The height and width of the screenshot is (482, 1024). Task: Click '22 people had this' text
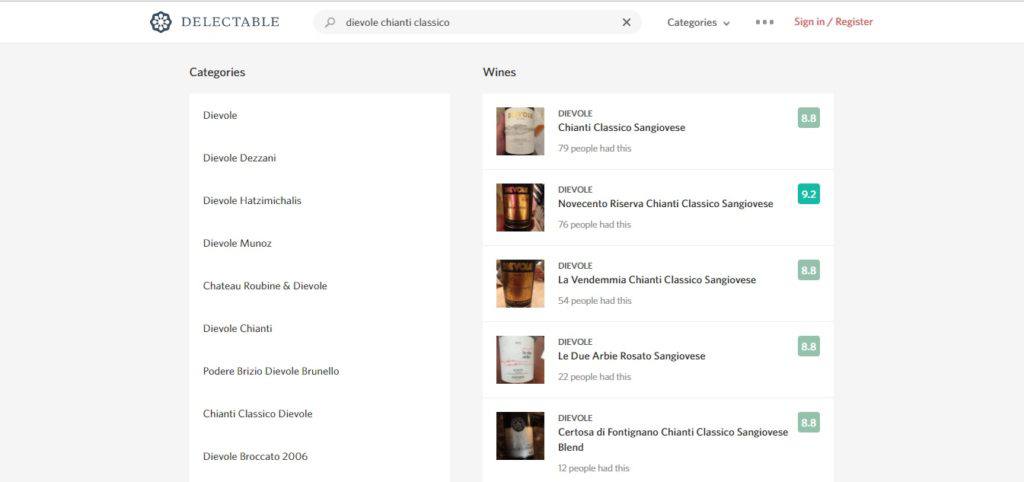click(594, 377)
